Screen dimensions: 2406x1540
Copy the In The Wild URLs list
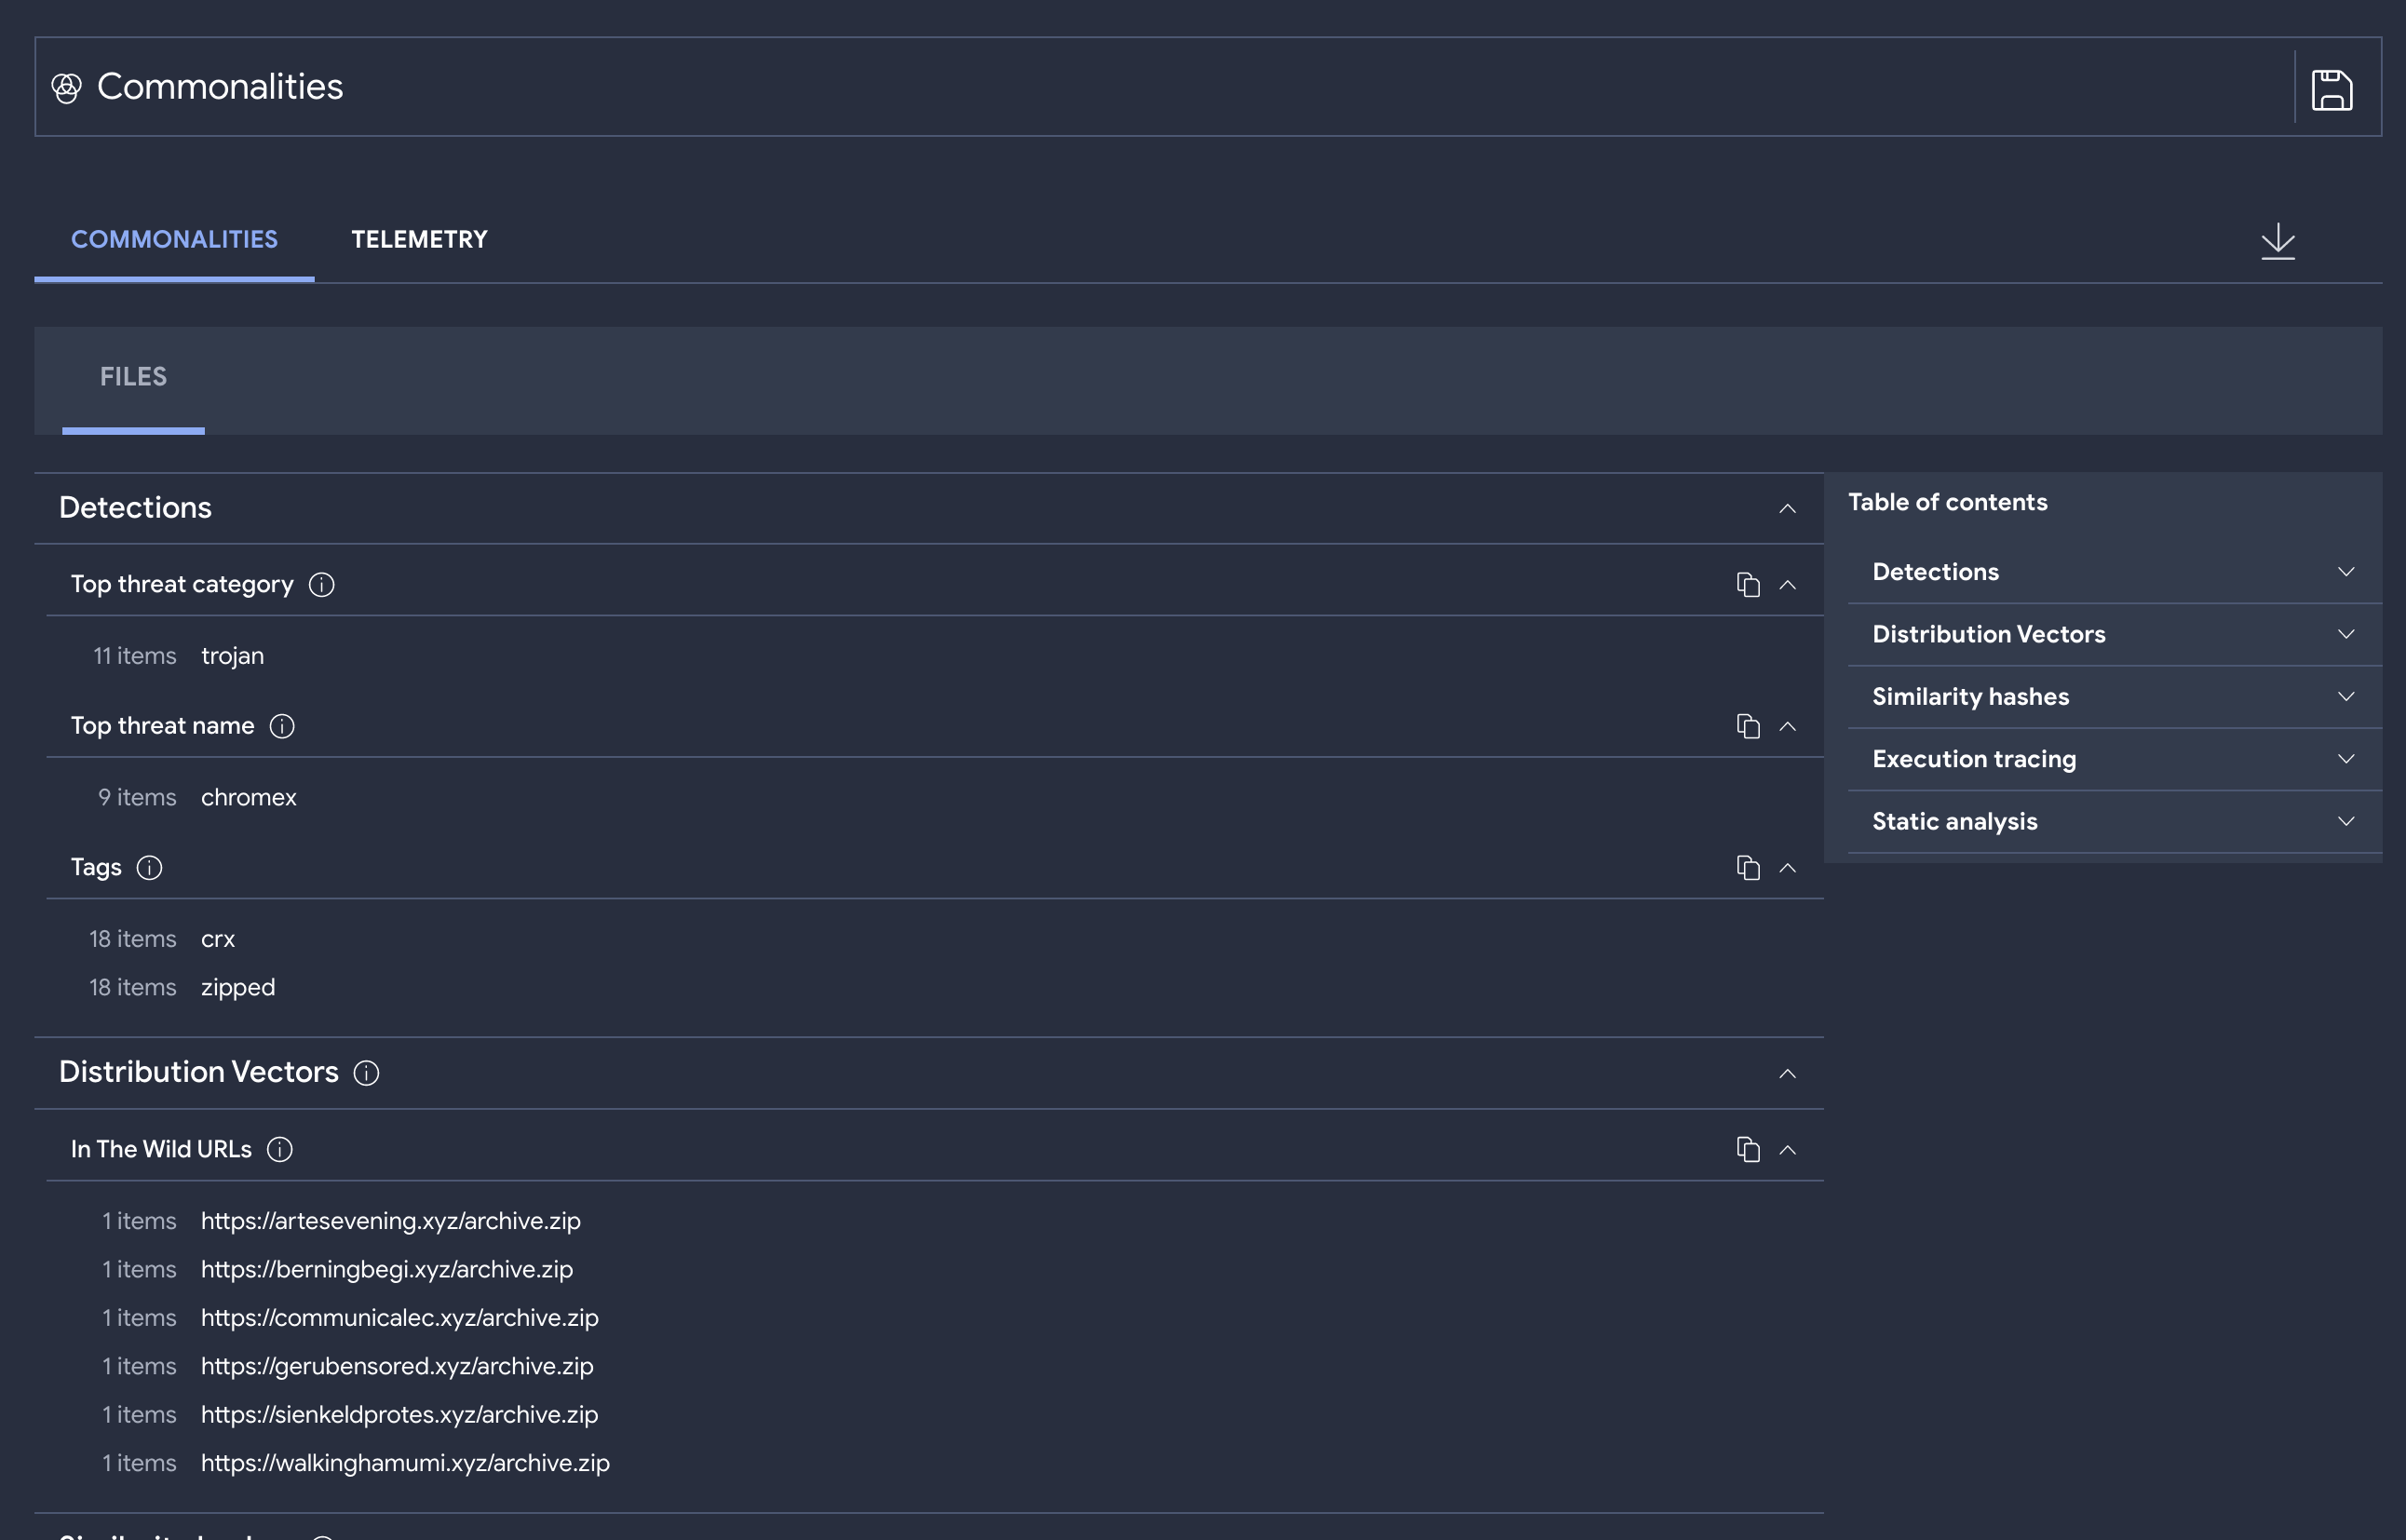tap(1747, 1150)
